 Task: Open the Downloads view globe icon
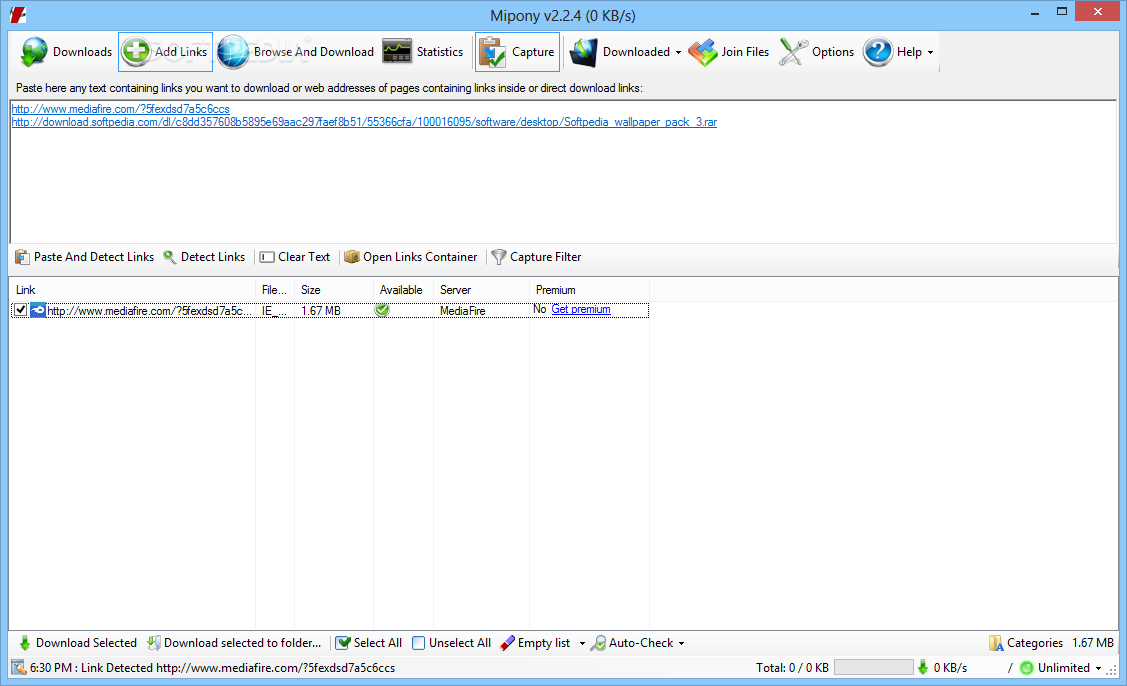tap(34, 52)
